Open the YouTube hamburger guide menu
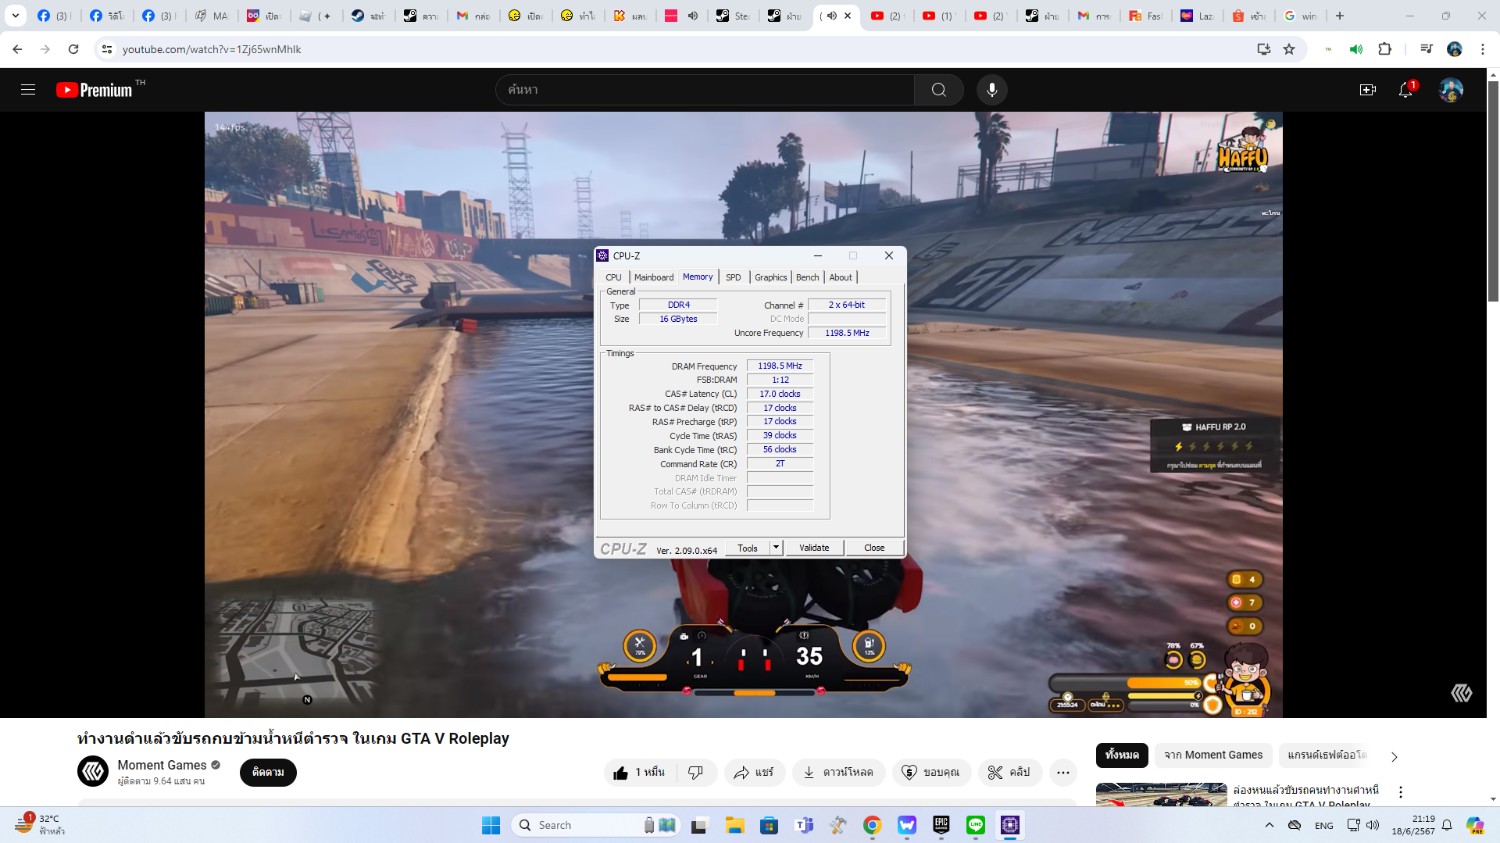Image resolution: width=1500 pixels, height=843 pixels. 28,90
